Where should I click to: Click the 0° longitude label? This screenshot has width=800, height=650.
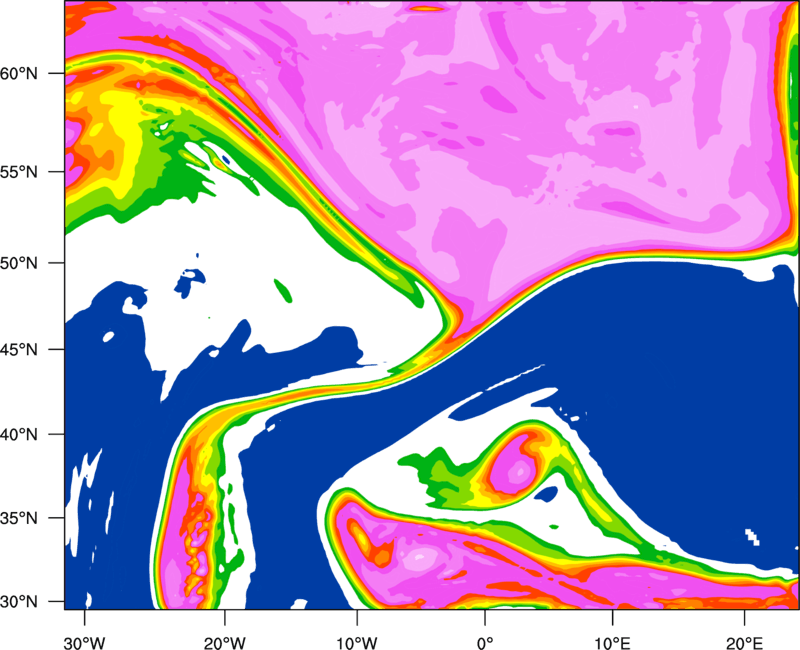coord(485,643)
